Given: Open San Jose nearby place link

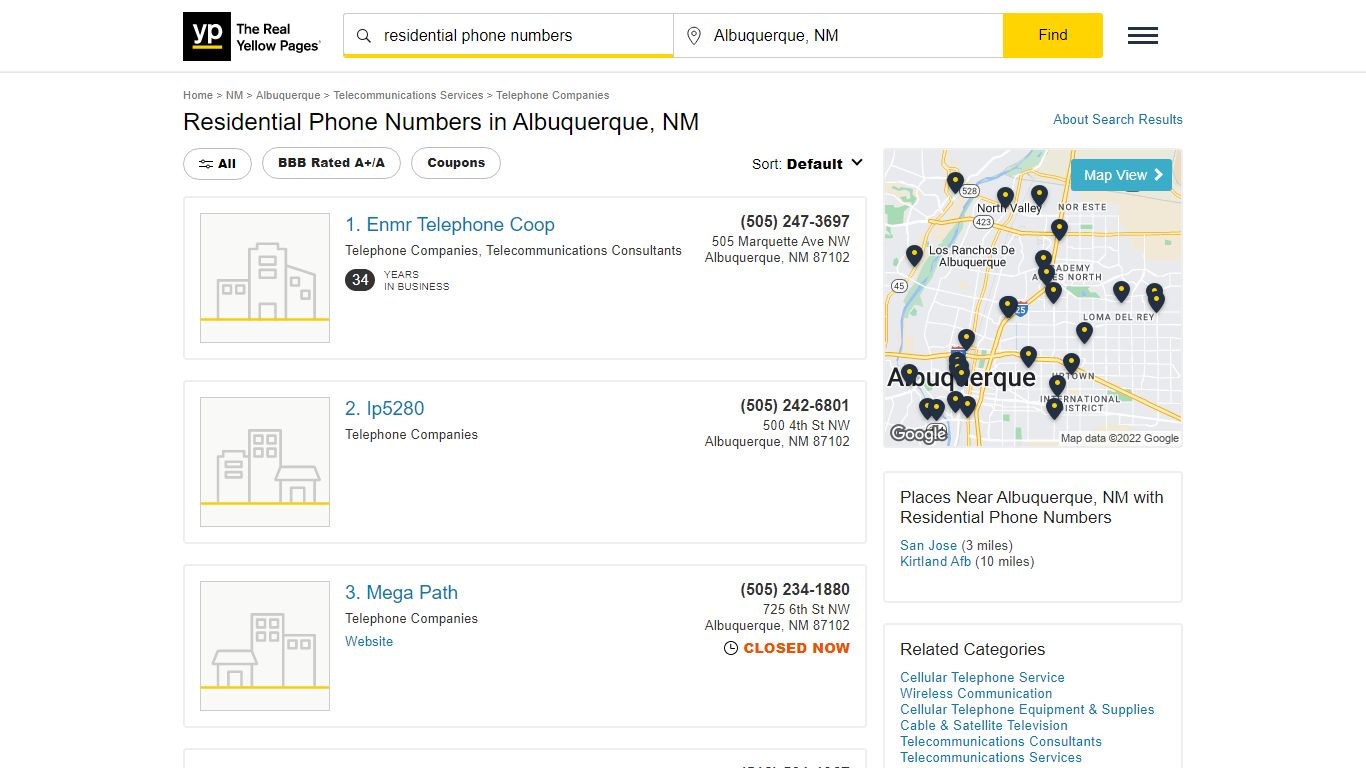Looking at the screenshot, I should [x=928, y=545].
